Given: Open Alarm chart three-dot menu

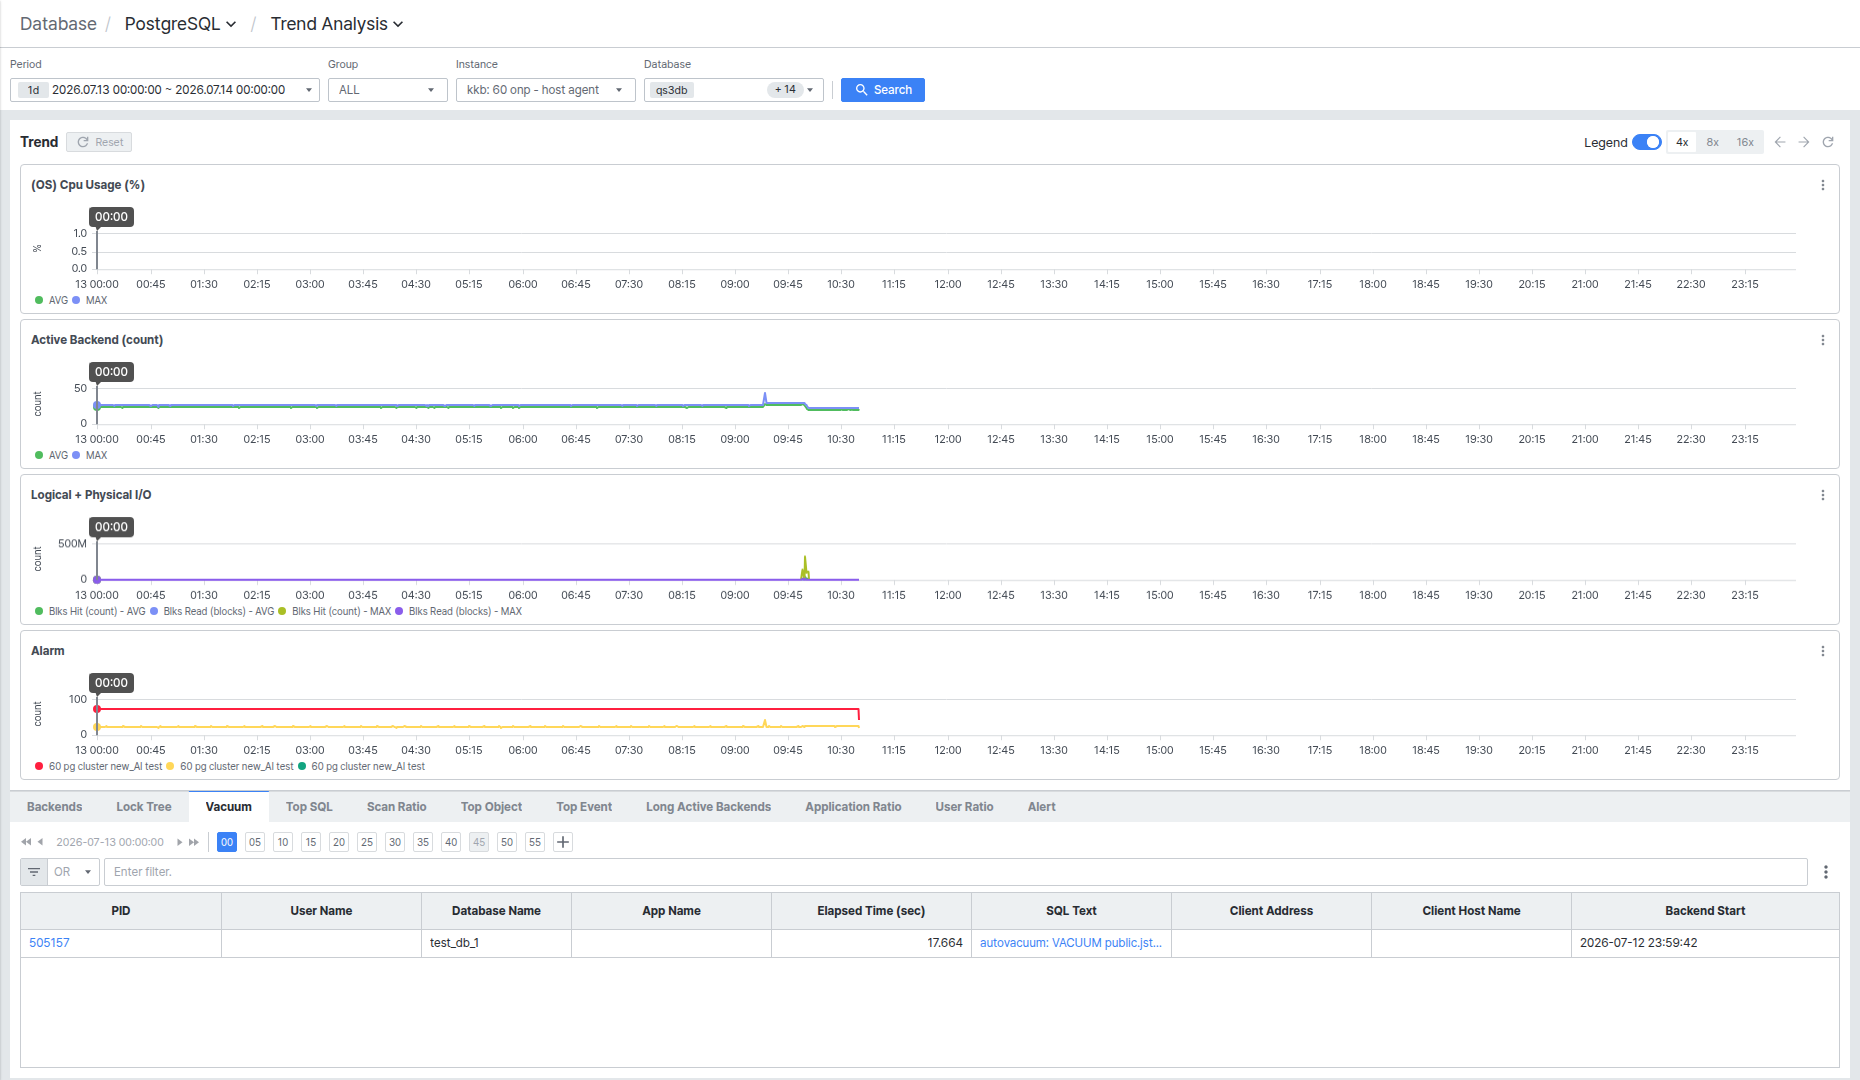Looking at the screenshot, I should click(x=1823, y=651).
